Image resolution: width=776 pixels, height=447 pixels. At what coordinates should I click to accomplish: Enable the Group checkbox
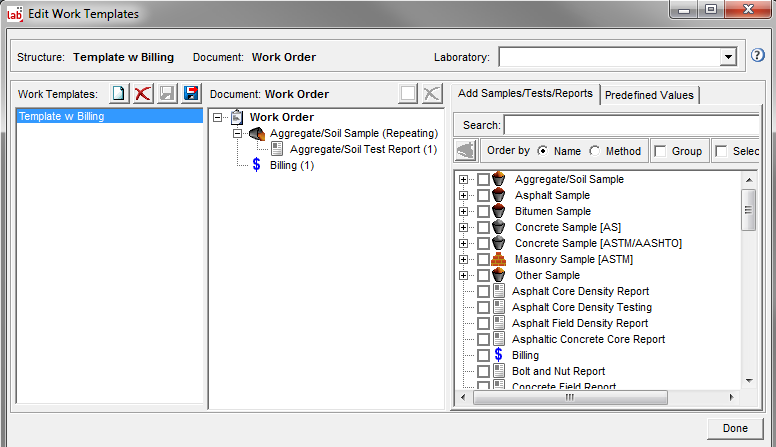(661, 151)
